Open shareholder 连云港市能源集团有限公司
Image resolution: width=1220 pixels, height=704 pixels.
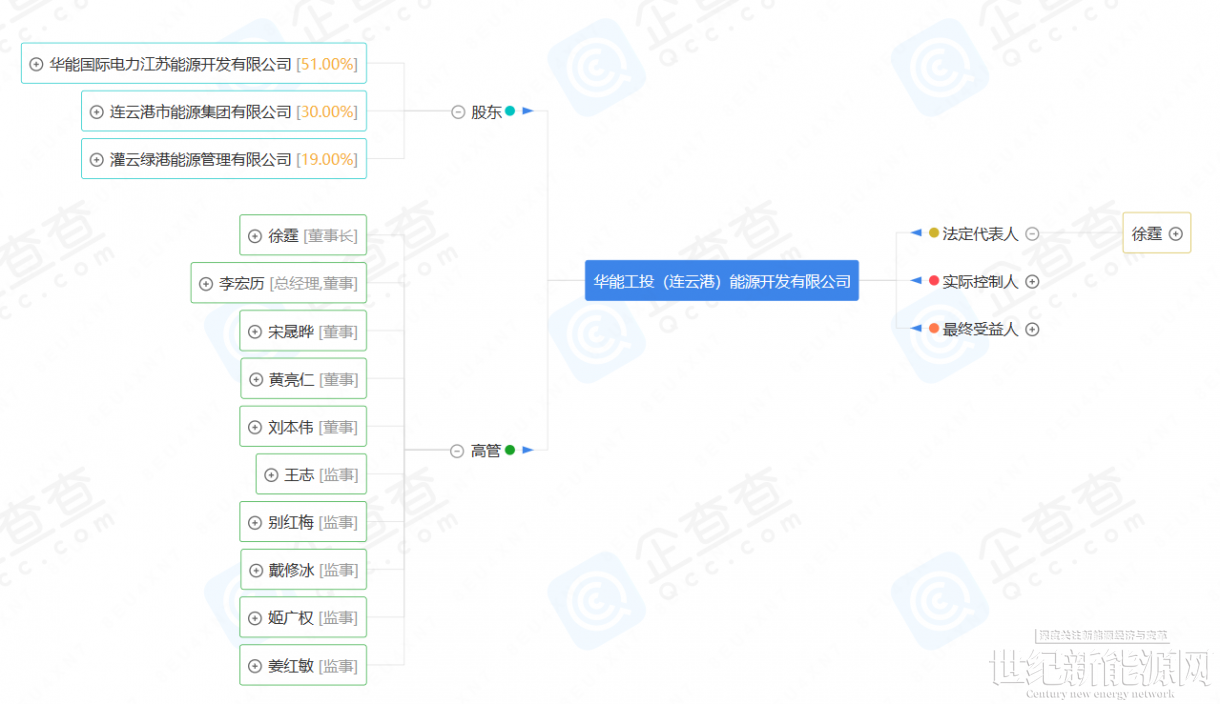201,112
